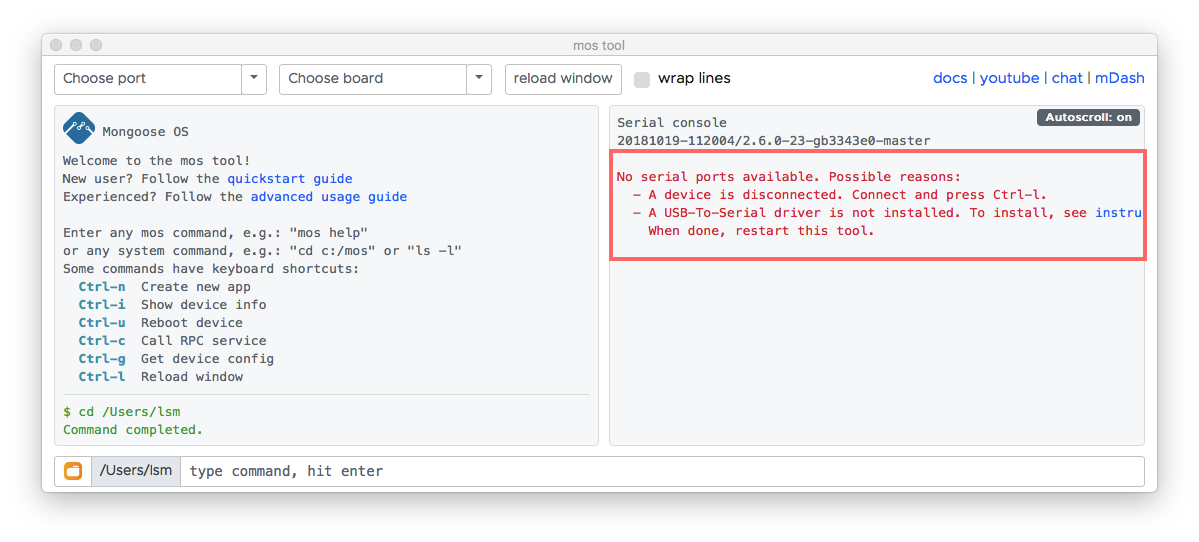This screenshot has height=542, width=1199.
Task: Click the Ctrl-n Create new app shortcut
Action: click(164, 287)
